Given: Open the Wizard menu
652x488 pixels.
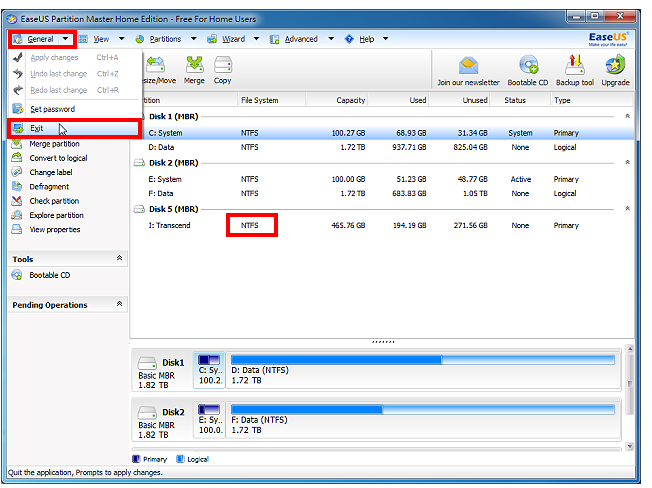Looking at the screenshot, I should coord(233,39).
